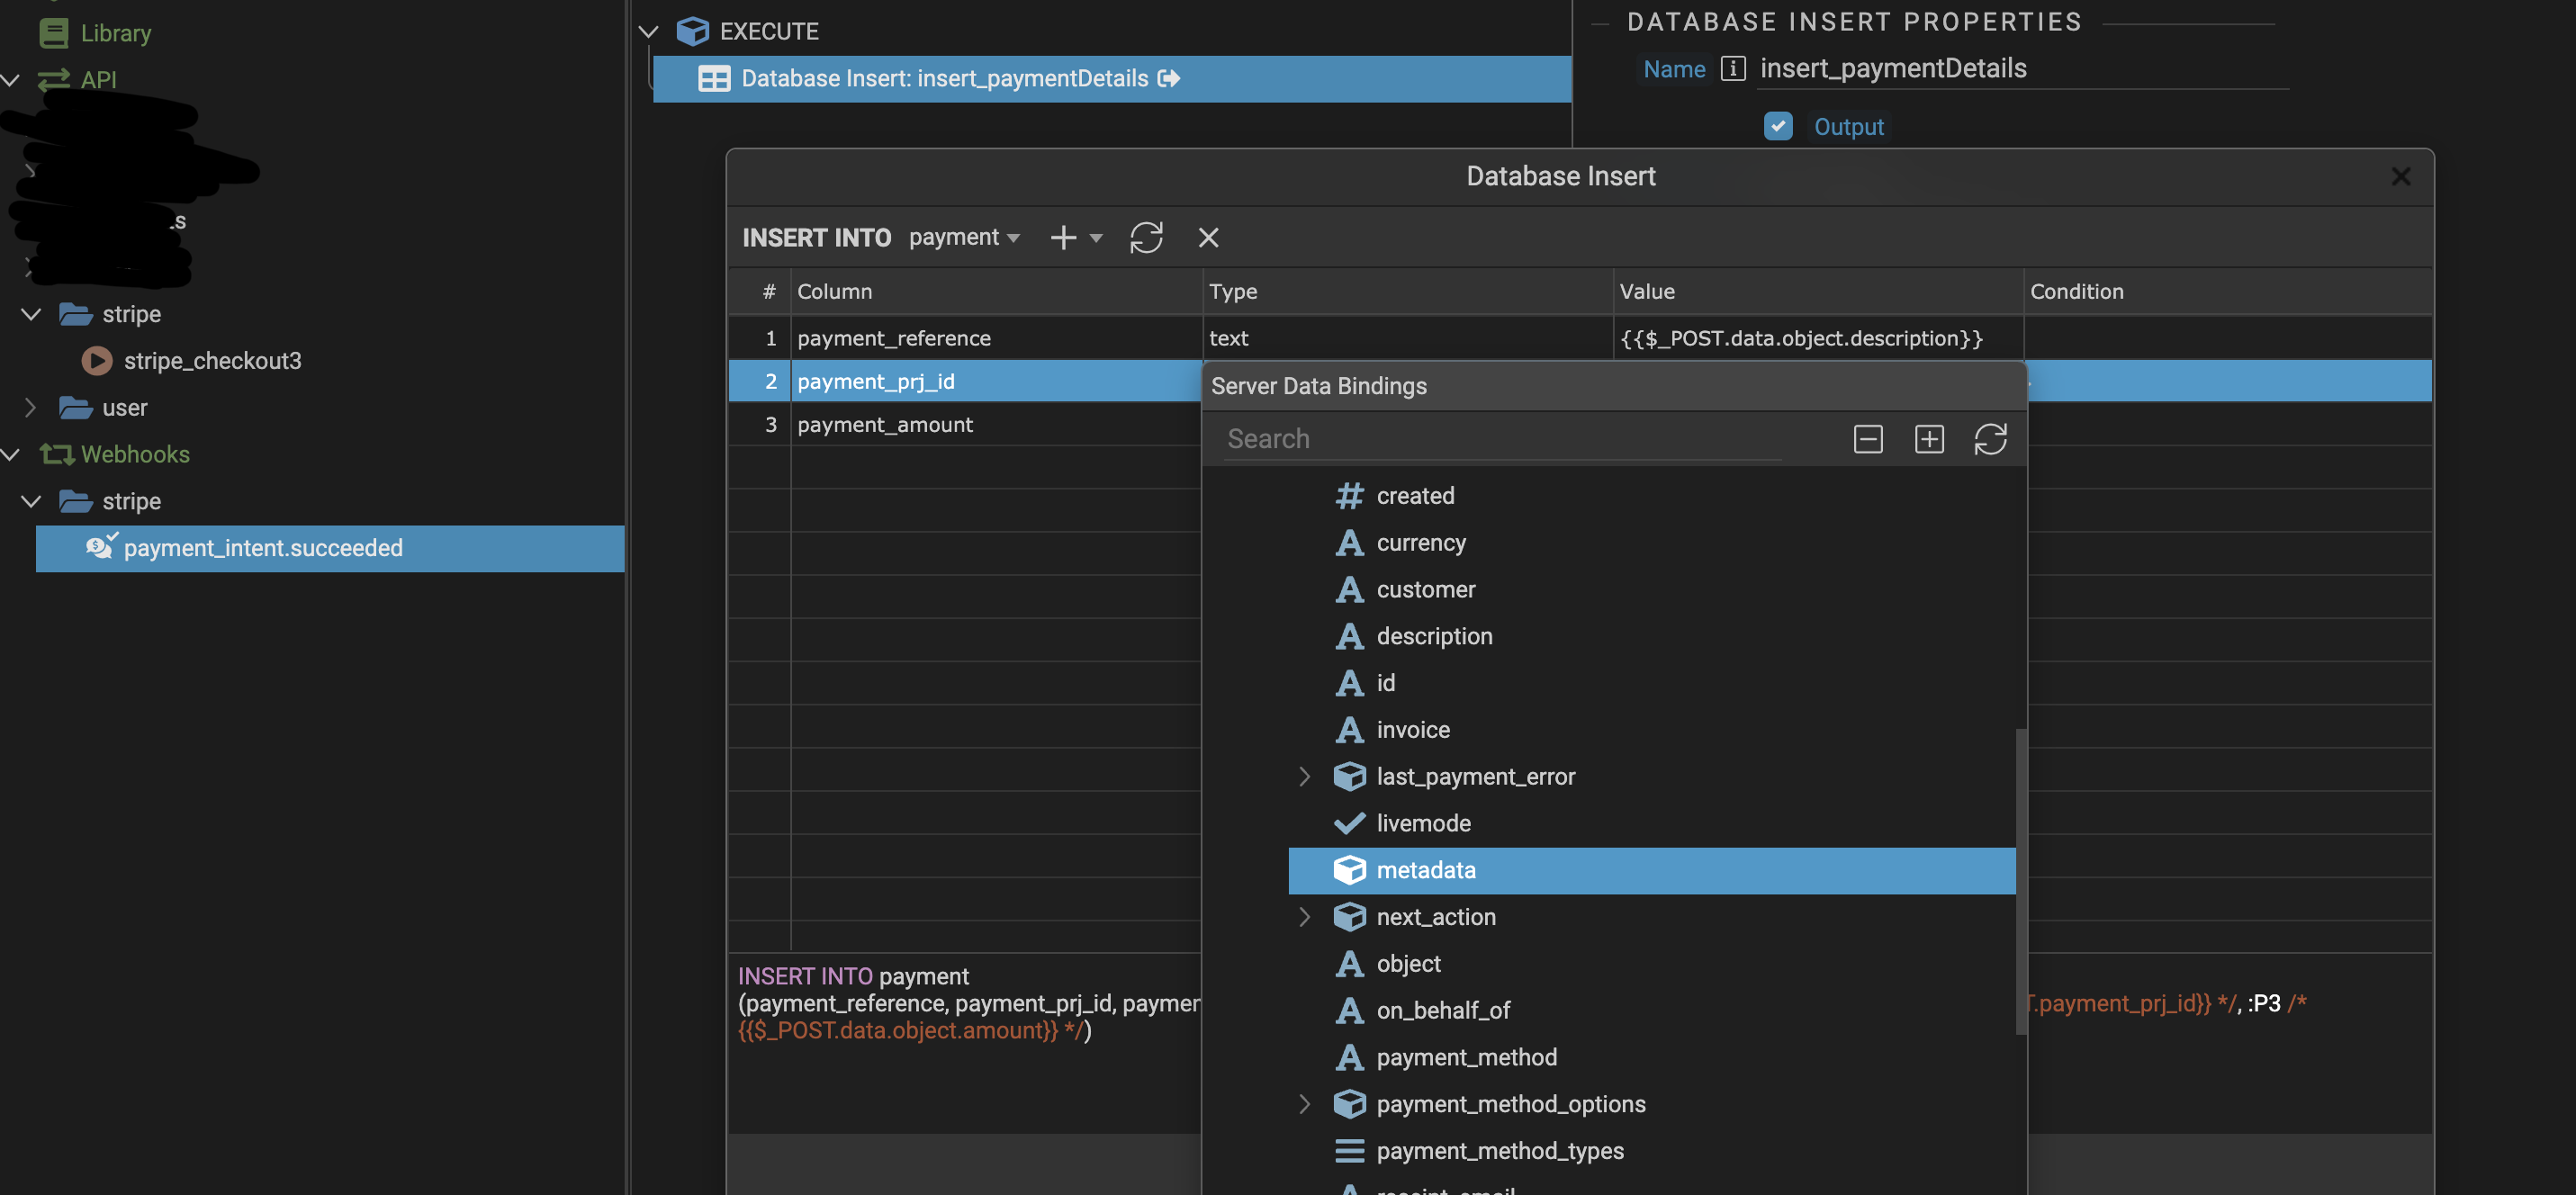Collapse the API stripe folder

[31, 314]
